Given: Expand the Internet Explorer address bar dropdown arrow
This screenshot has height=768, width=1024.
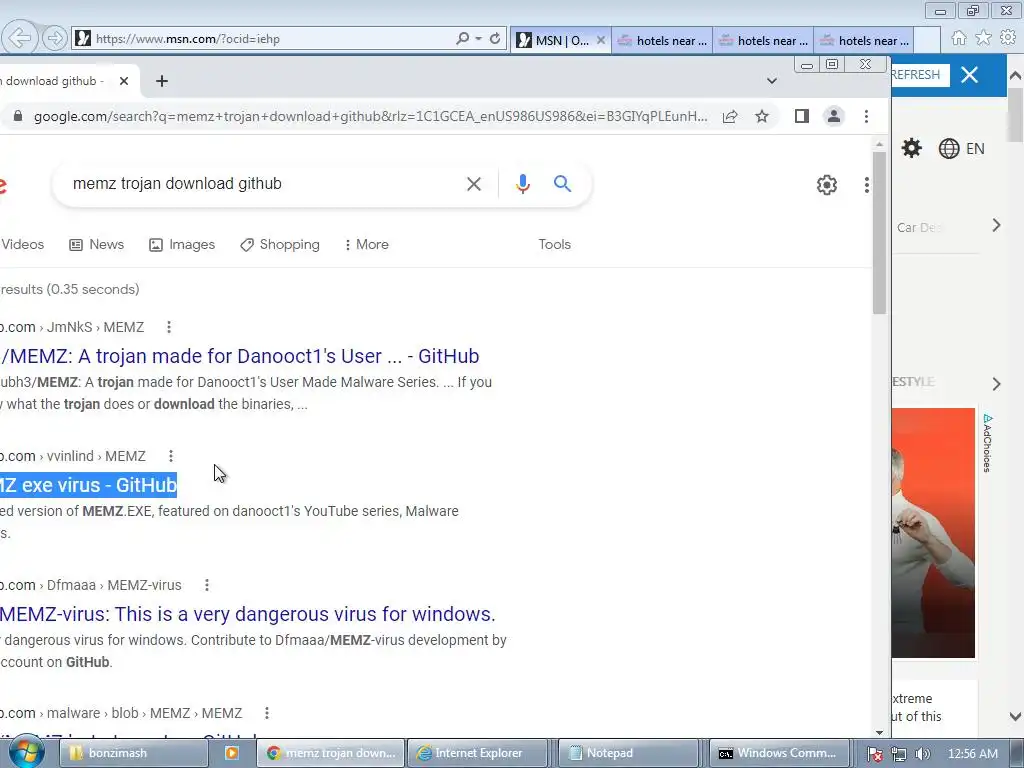Looking at the screenshot, I should click(479, 39).
